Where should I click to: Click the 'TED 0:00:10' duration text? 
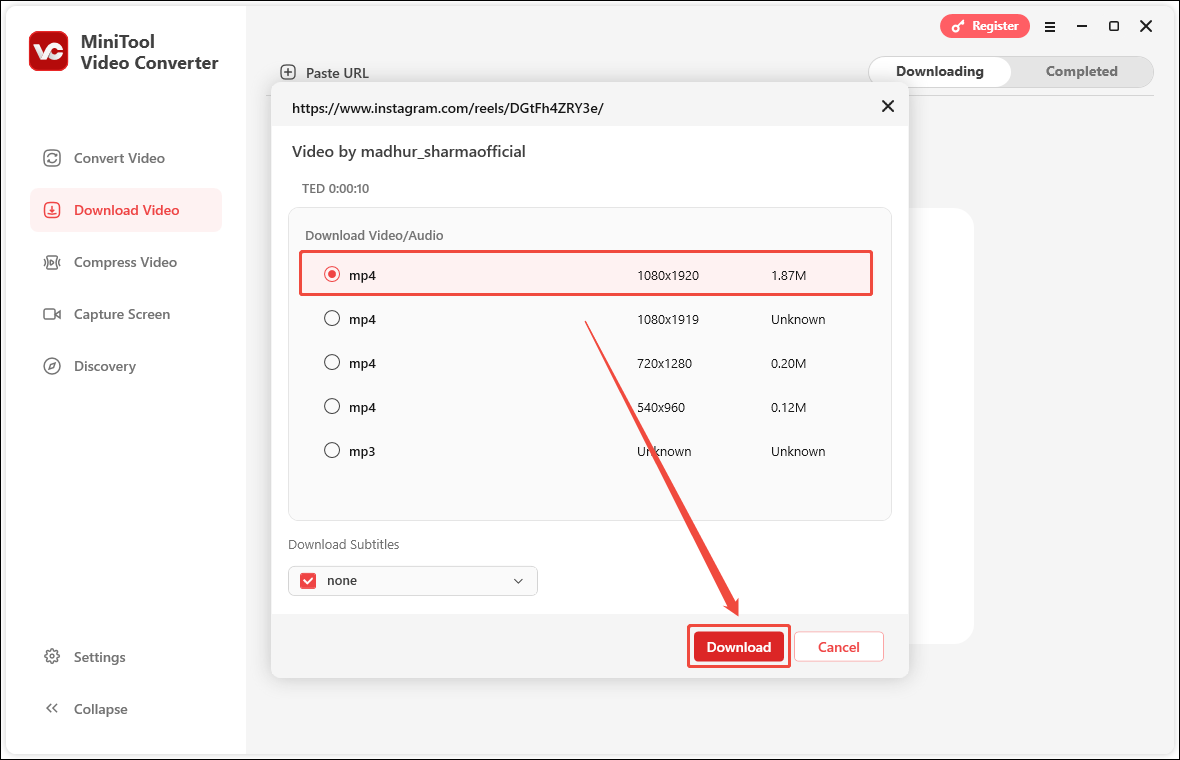(x=336, y=189)
